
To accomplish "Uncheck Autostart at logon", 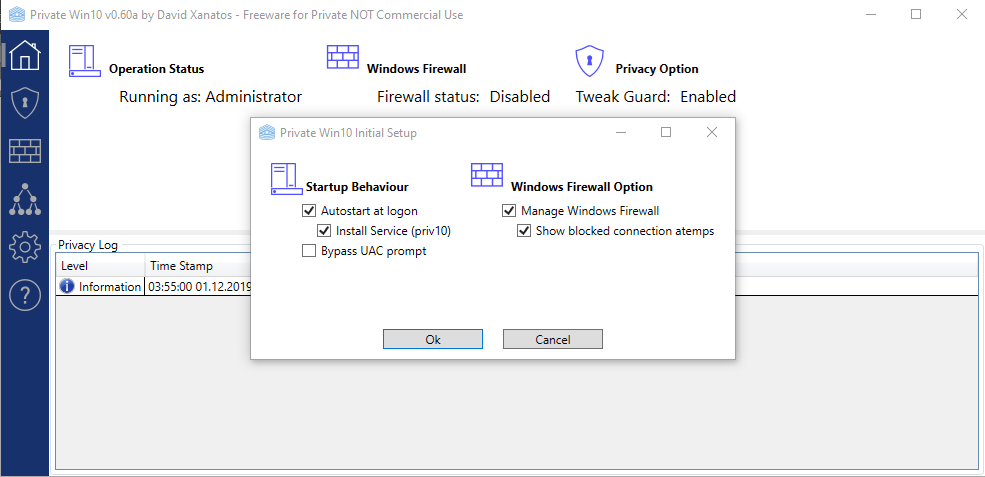I will pos(308,211).
